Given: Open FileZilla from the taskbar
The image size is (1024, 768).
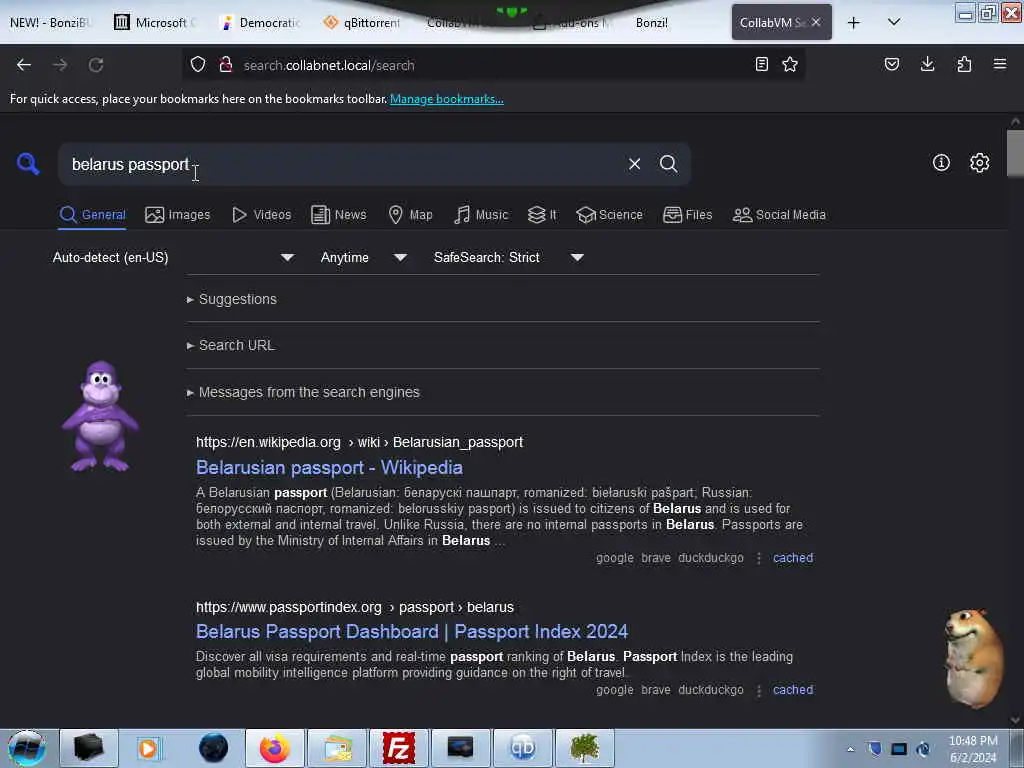Looking at the screenshot, I should click(x=398, y=748).
